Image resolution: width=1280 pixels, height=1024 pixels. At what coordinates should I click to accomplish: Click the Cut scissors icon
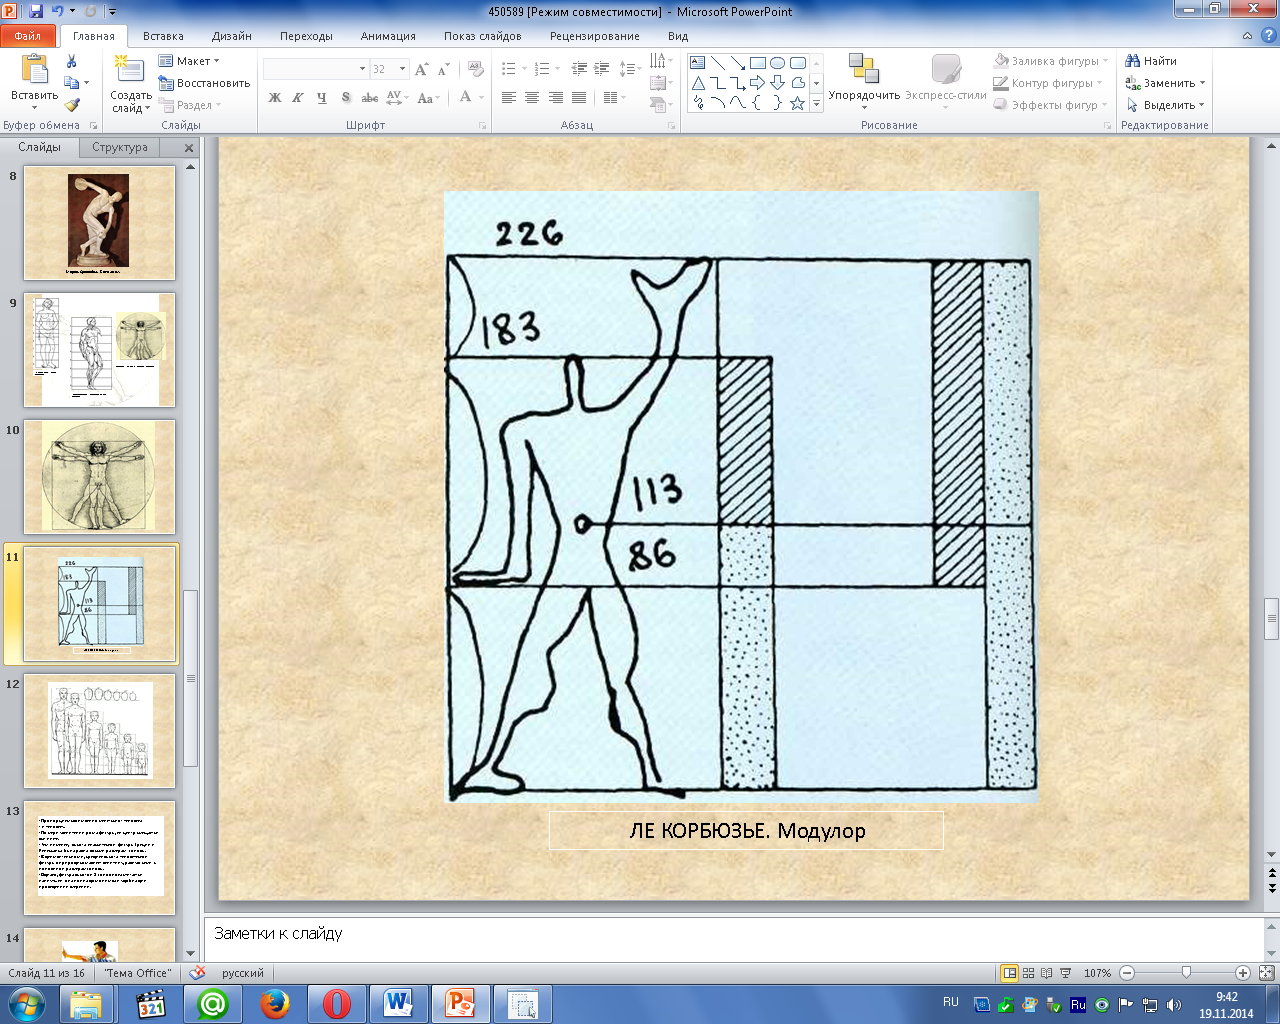coord(71,62)
